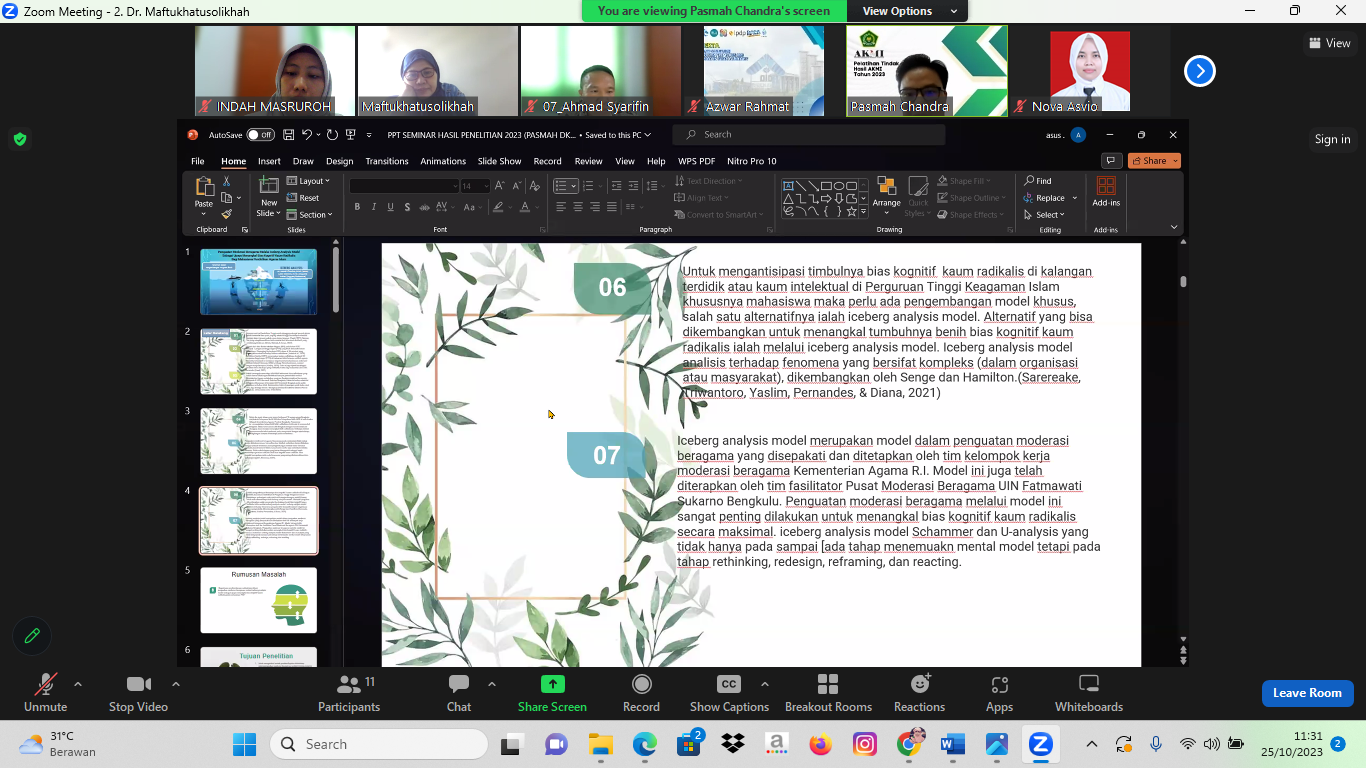Image resolution: width=1366 pixels, height=768 pixels.
Task: Show next participants with blue arrow
Action: 1199,71
